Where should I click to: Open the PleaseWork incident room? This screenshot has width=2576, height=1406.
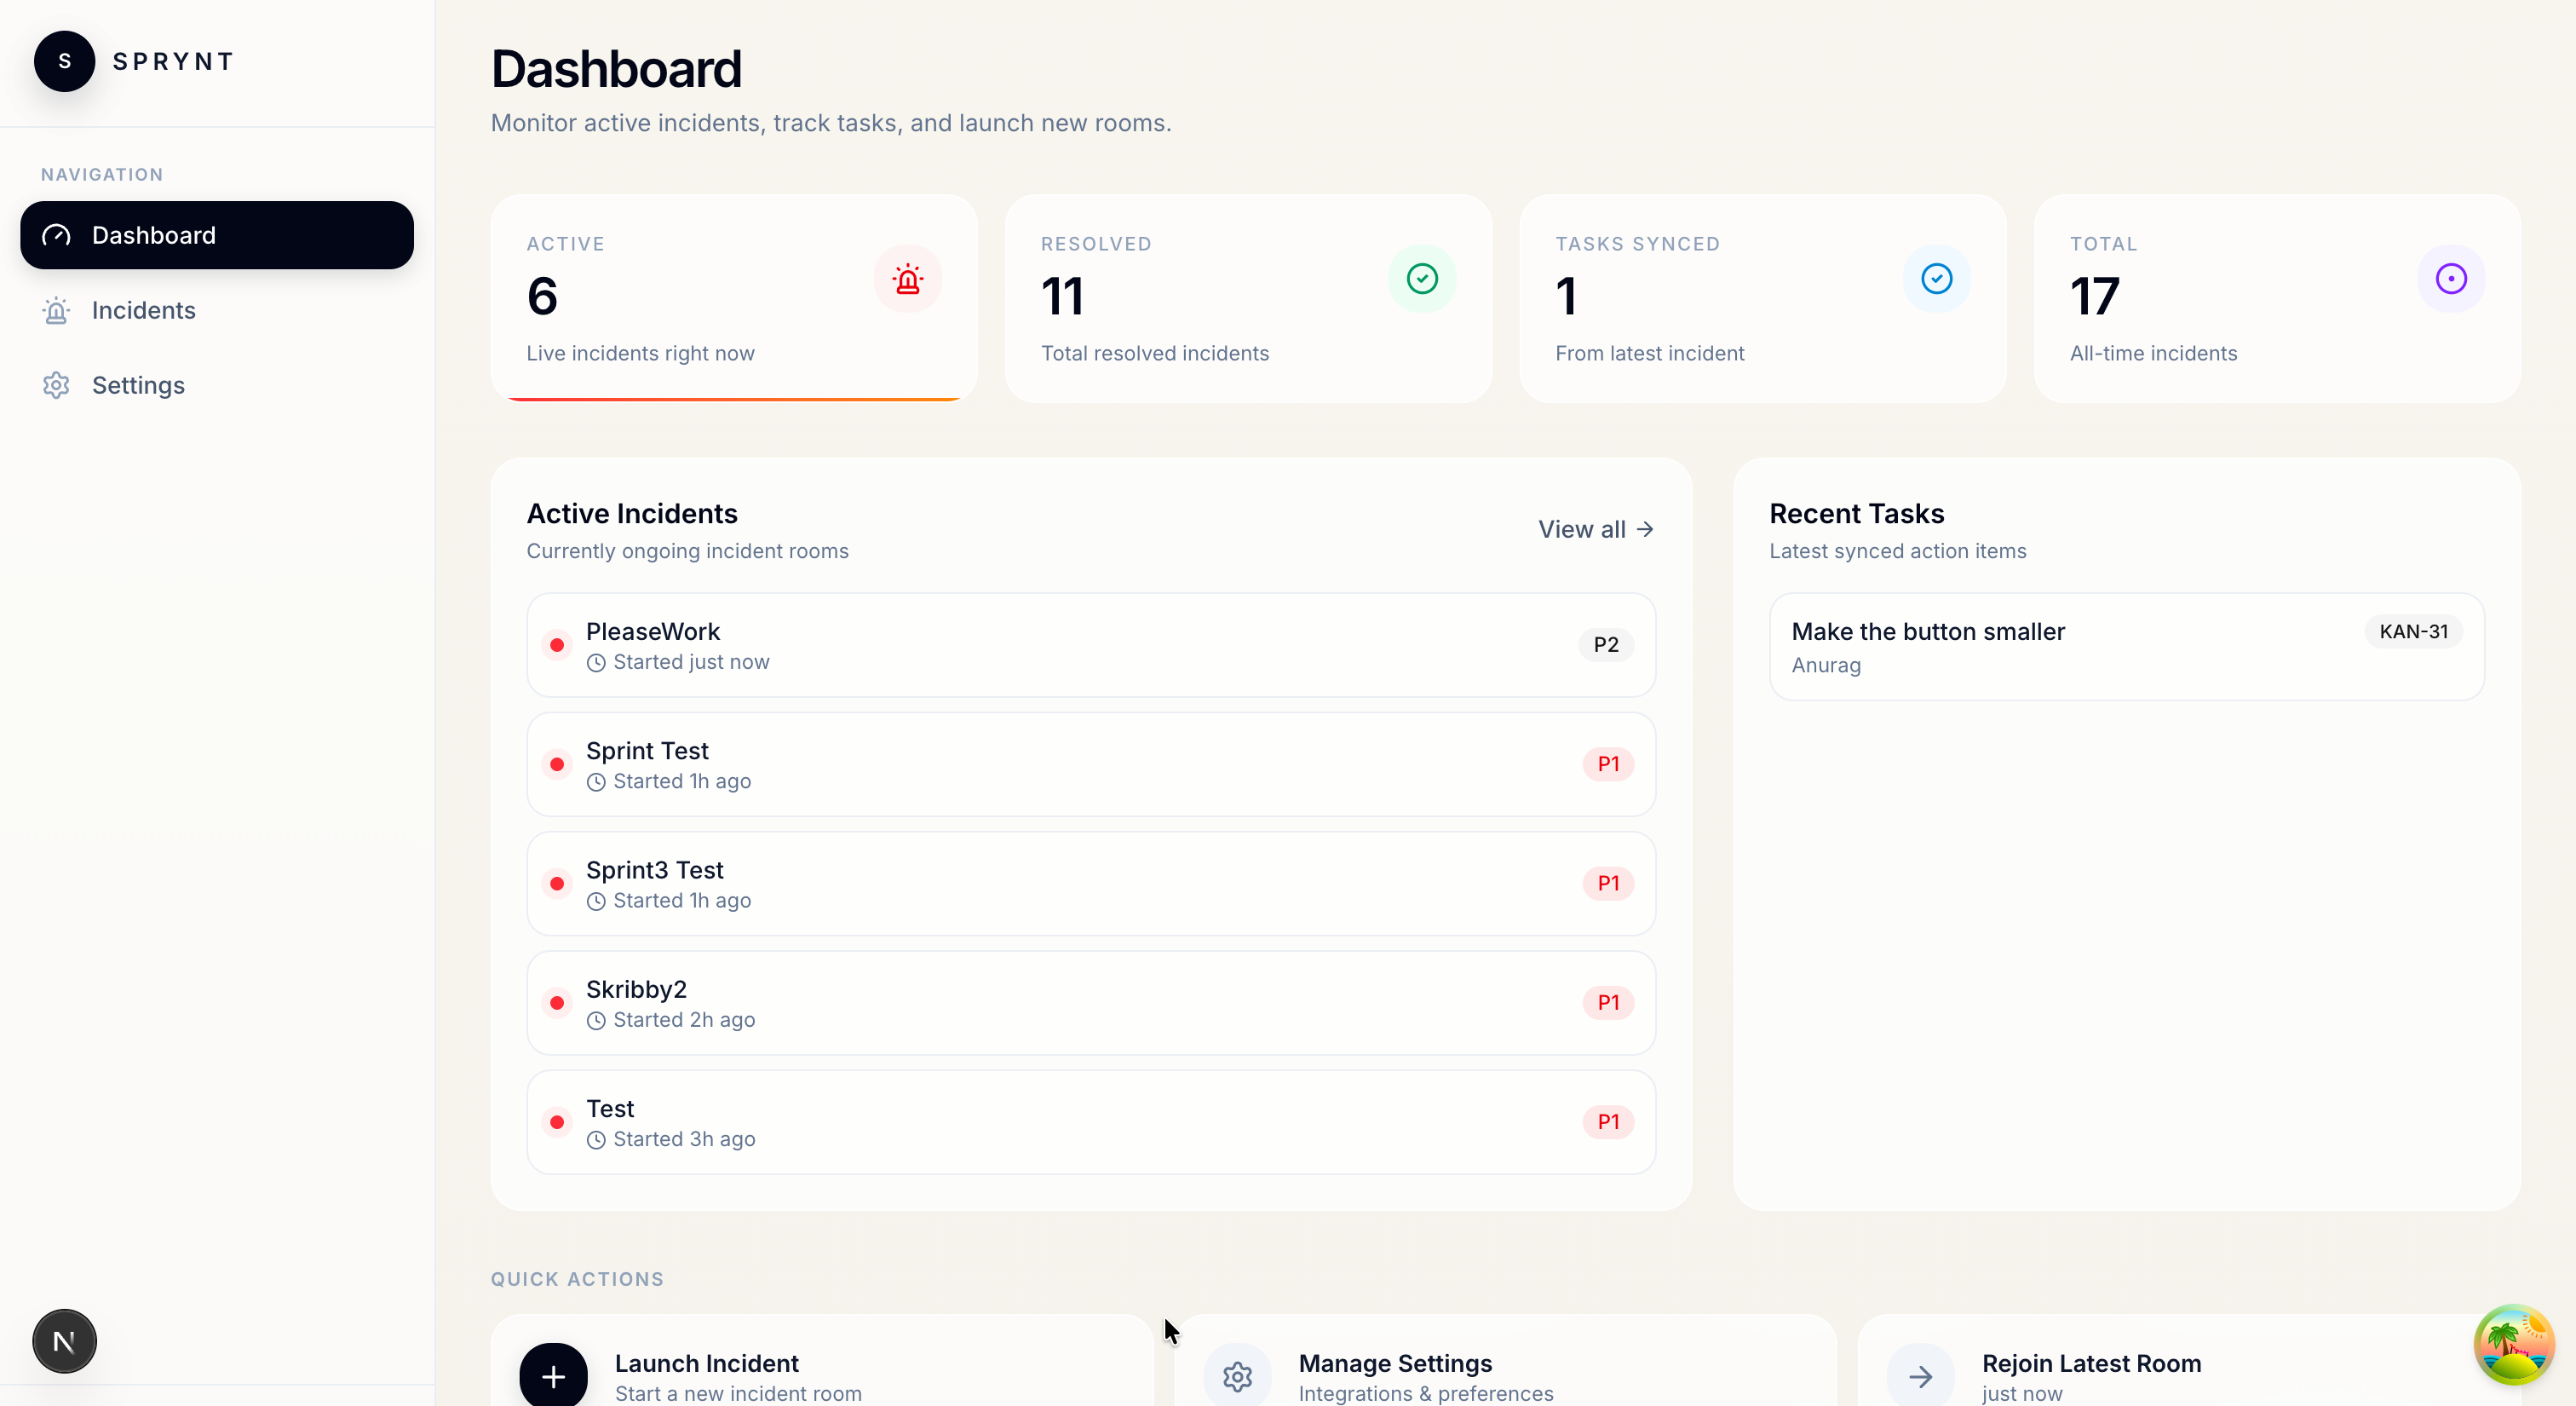point(1090,645)
